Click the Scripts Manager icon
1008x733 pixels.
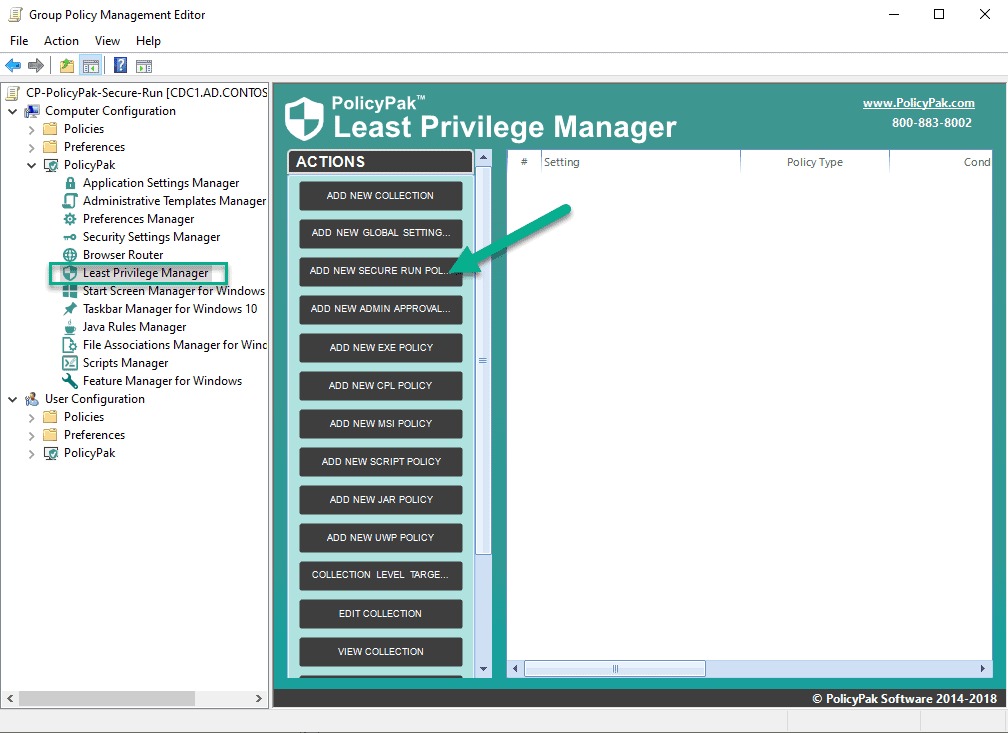[70, 363]
